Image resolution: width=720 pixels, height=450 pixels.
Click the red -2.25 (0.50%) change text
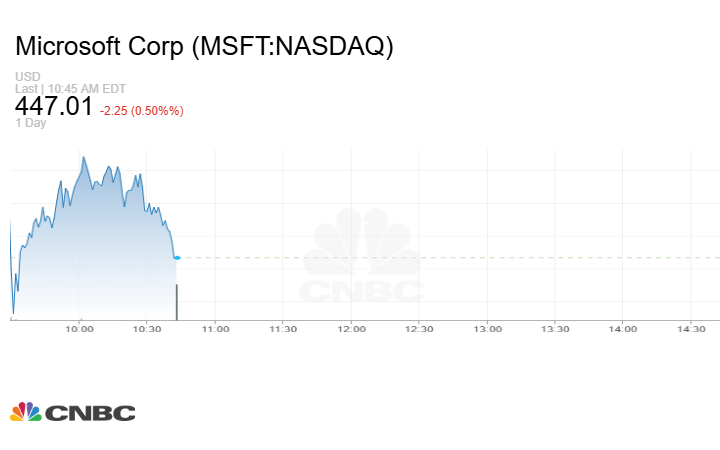click(142, 110)
